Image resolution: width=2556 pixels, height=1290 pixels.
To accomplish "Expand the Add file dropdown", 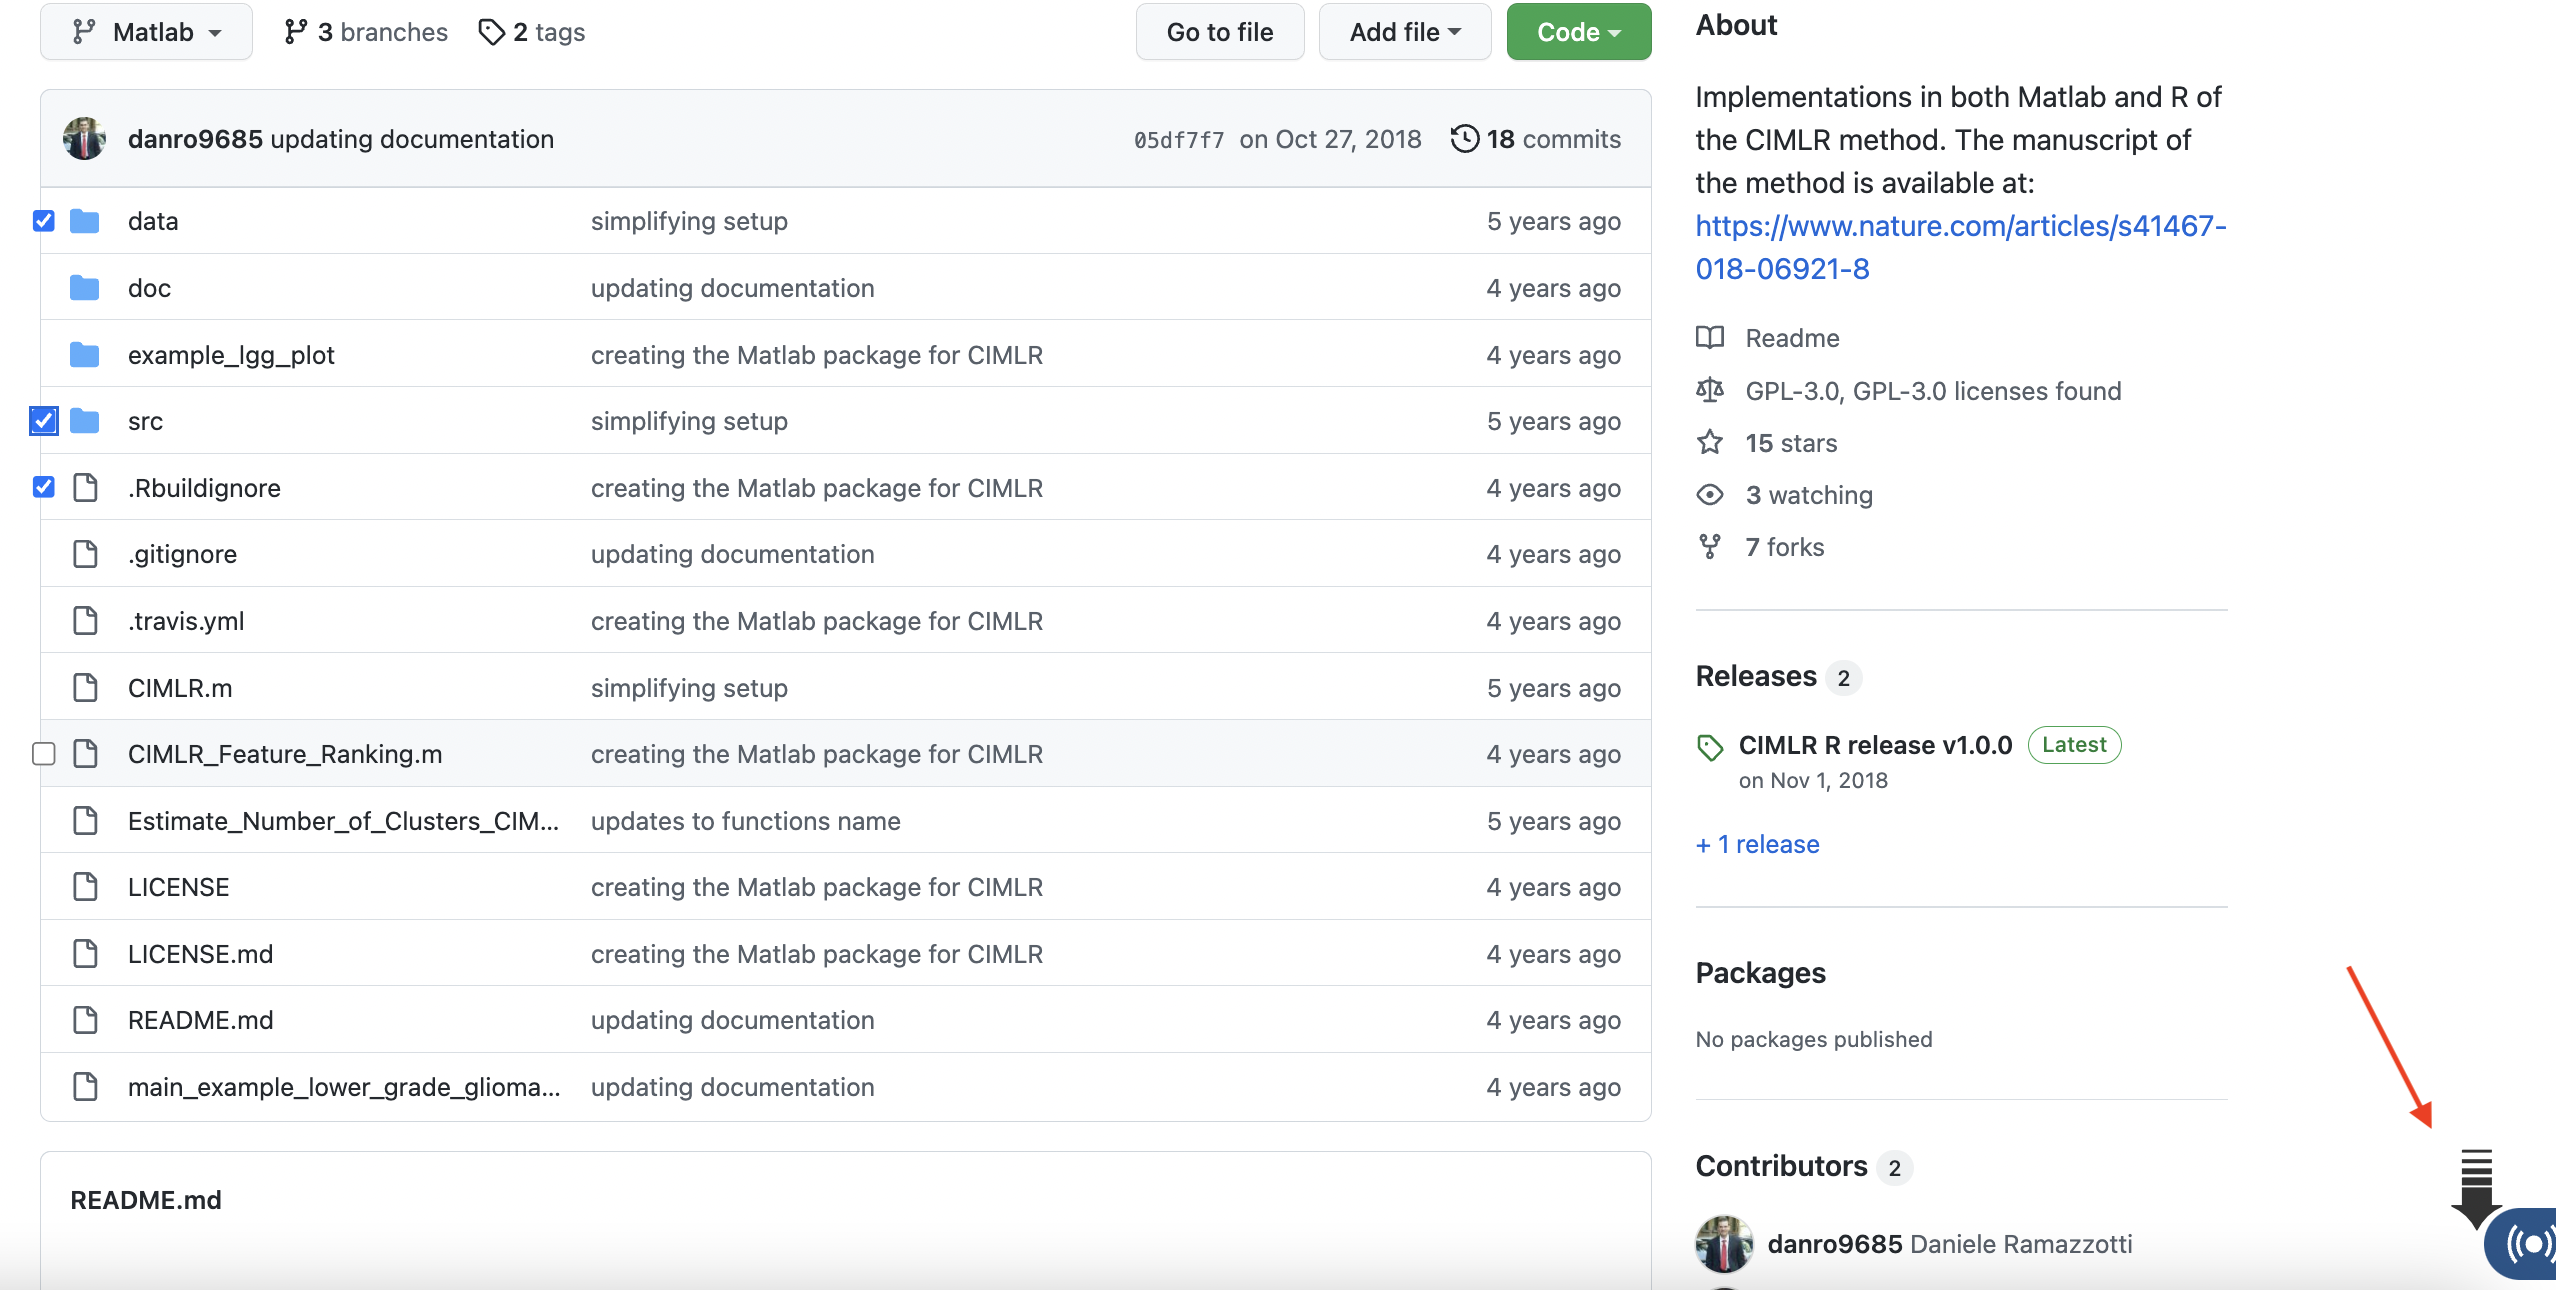I will click(x=1404, y=32).
